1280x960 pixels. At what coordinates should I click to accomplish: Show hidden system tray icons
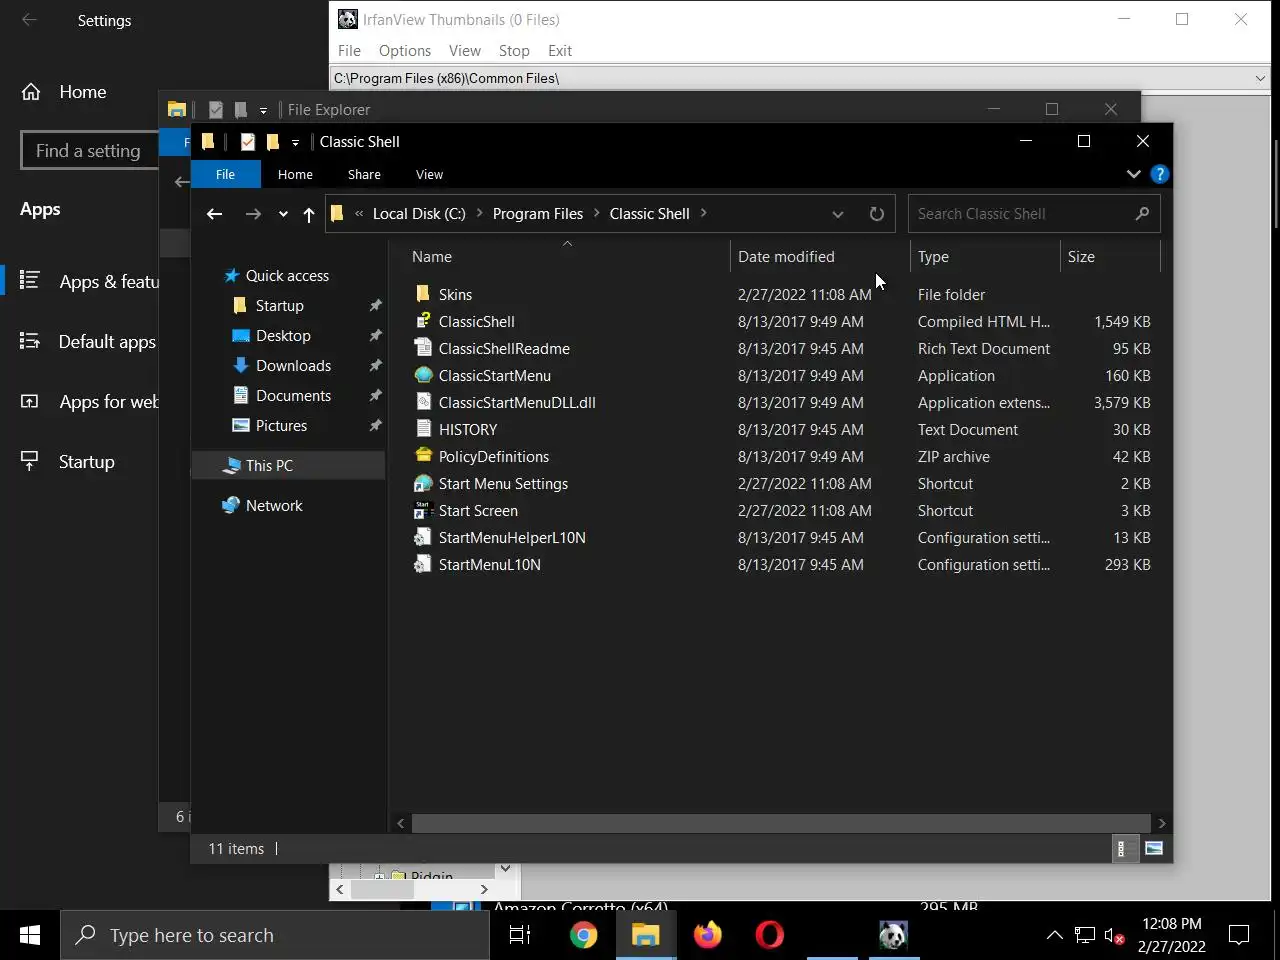click(1054, 935)
